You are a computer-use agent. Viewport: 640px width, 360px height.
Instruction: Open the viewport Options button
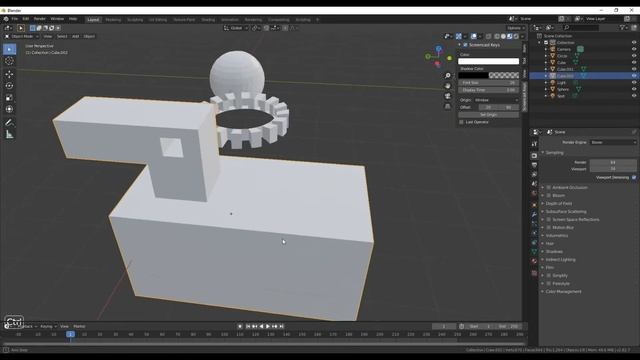[516, 28]
